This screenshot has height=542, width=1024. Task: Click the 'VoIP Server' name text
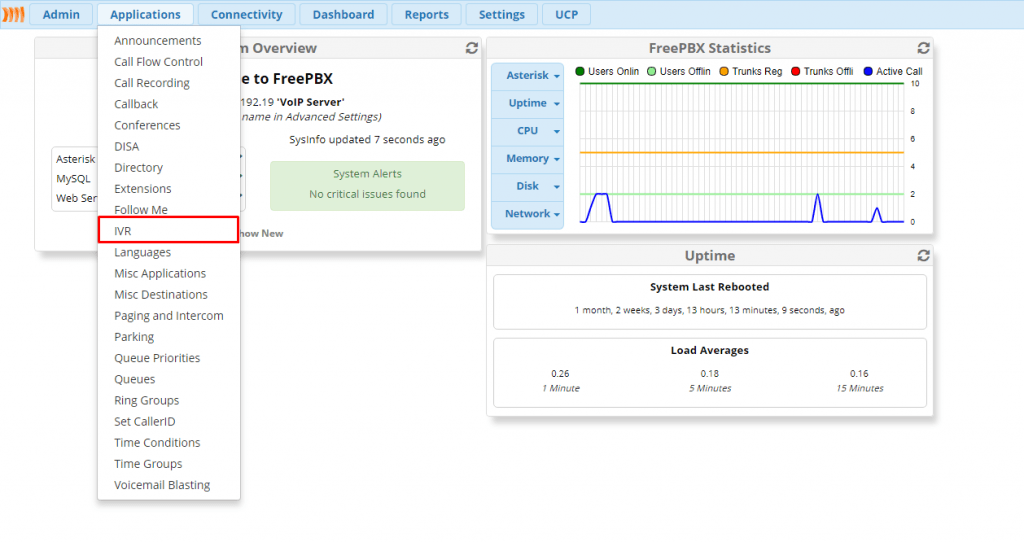tap(312, 103)
